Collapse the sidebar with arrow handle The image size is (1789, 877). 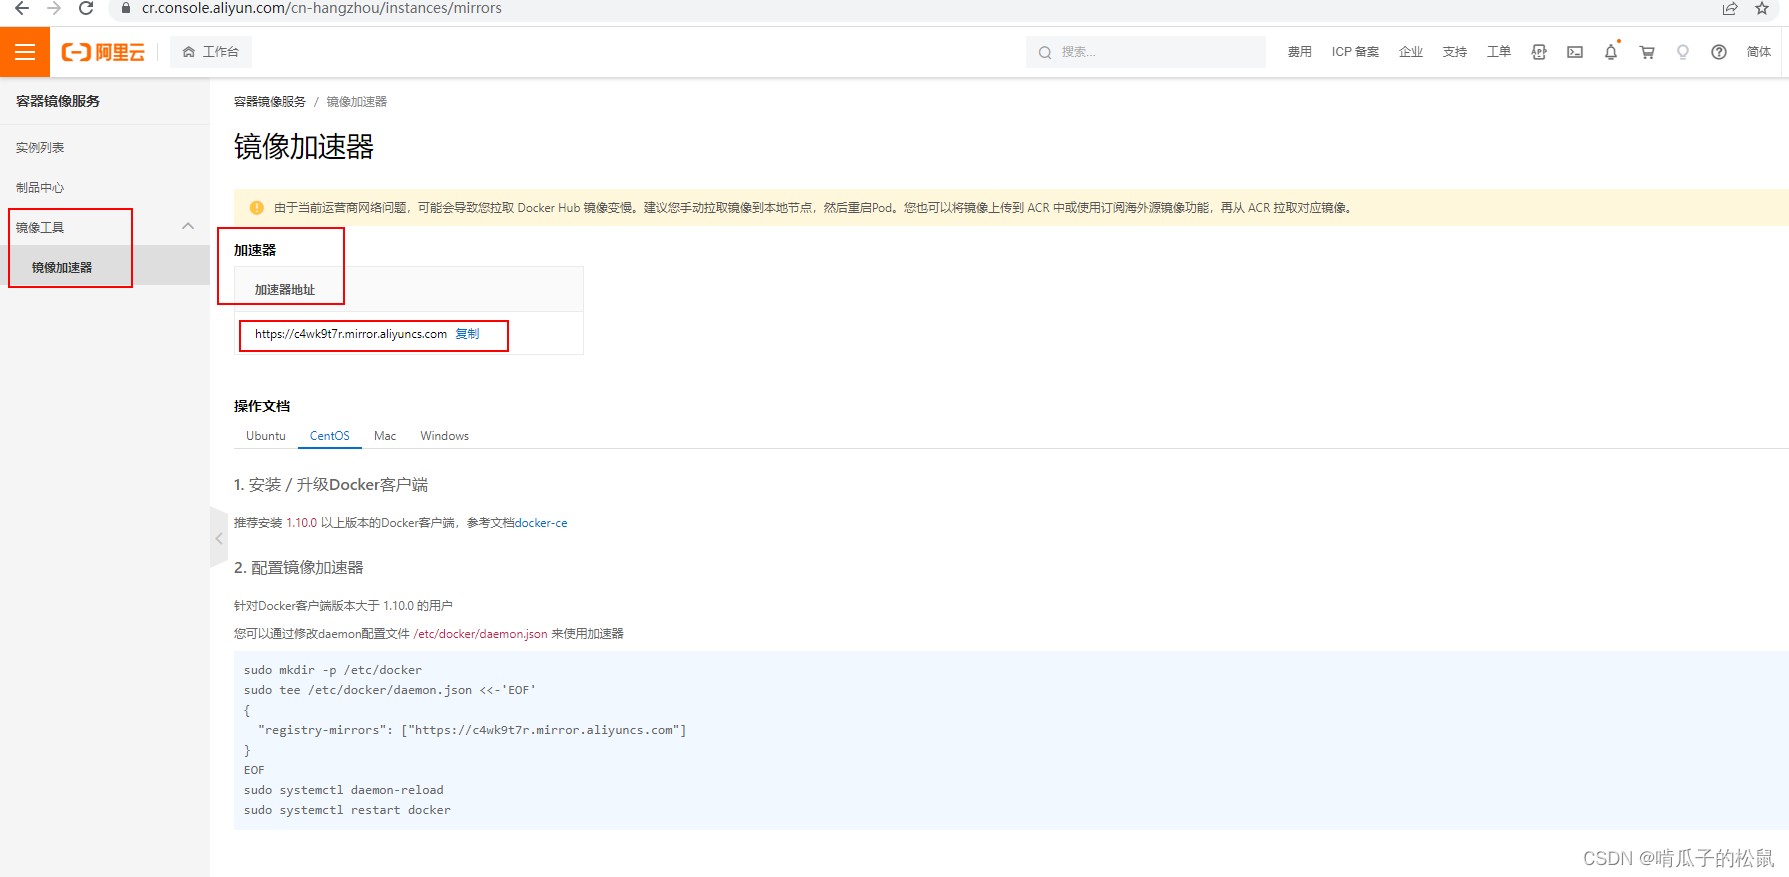point(219,538)
